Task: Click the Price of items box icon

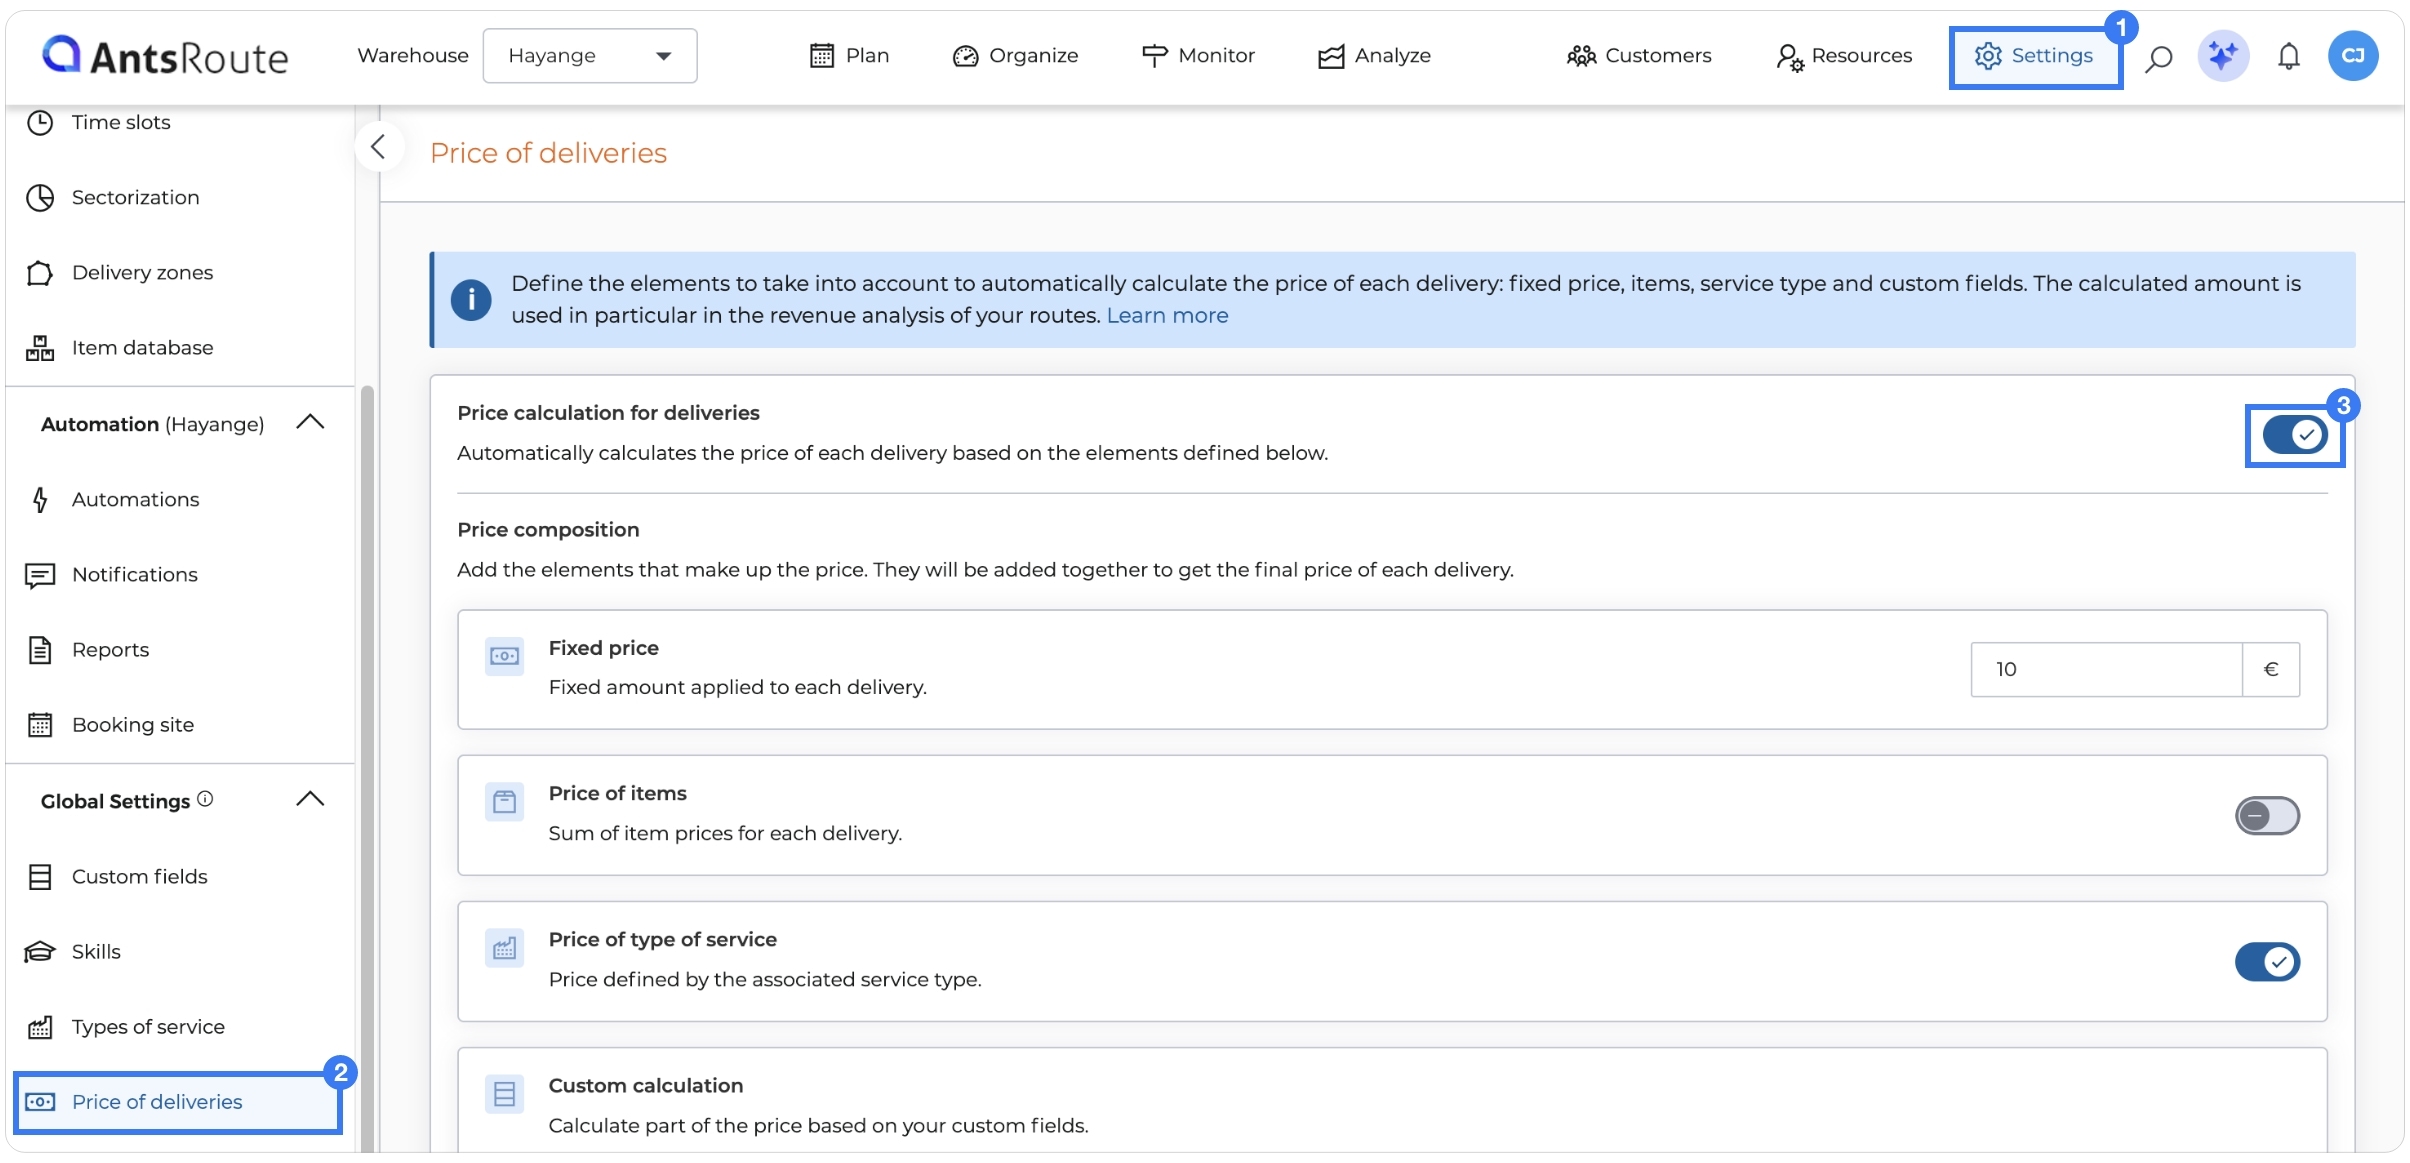Action: [x=504, y=802]
